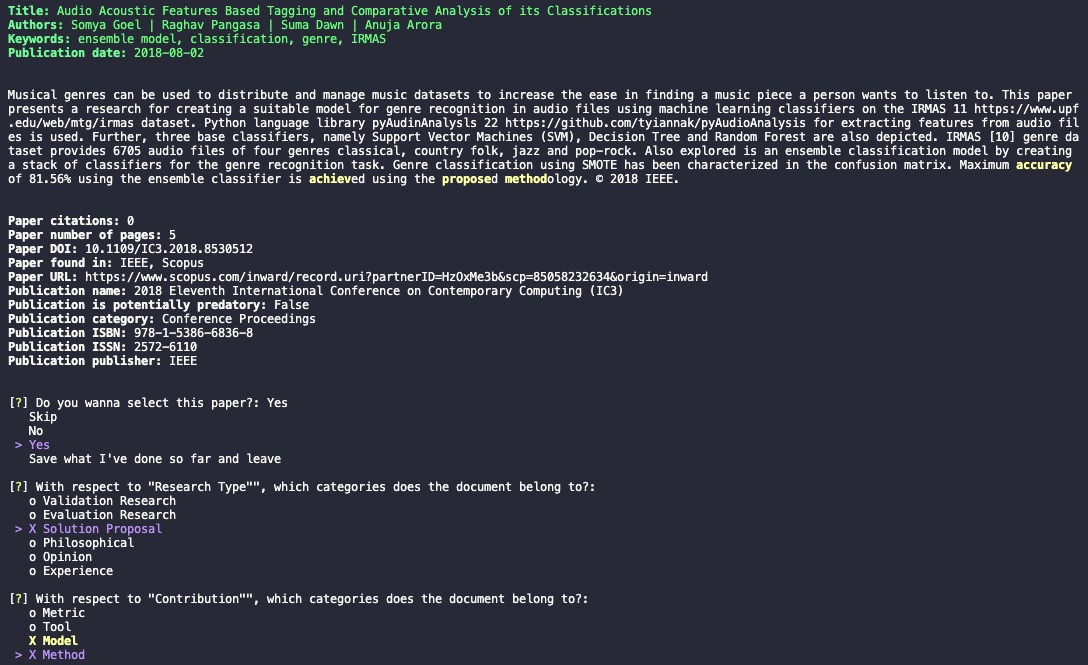
Task: Check the Metric contribution option
Action: pos(56,612)
